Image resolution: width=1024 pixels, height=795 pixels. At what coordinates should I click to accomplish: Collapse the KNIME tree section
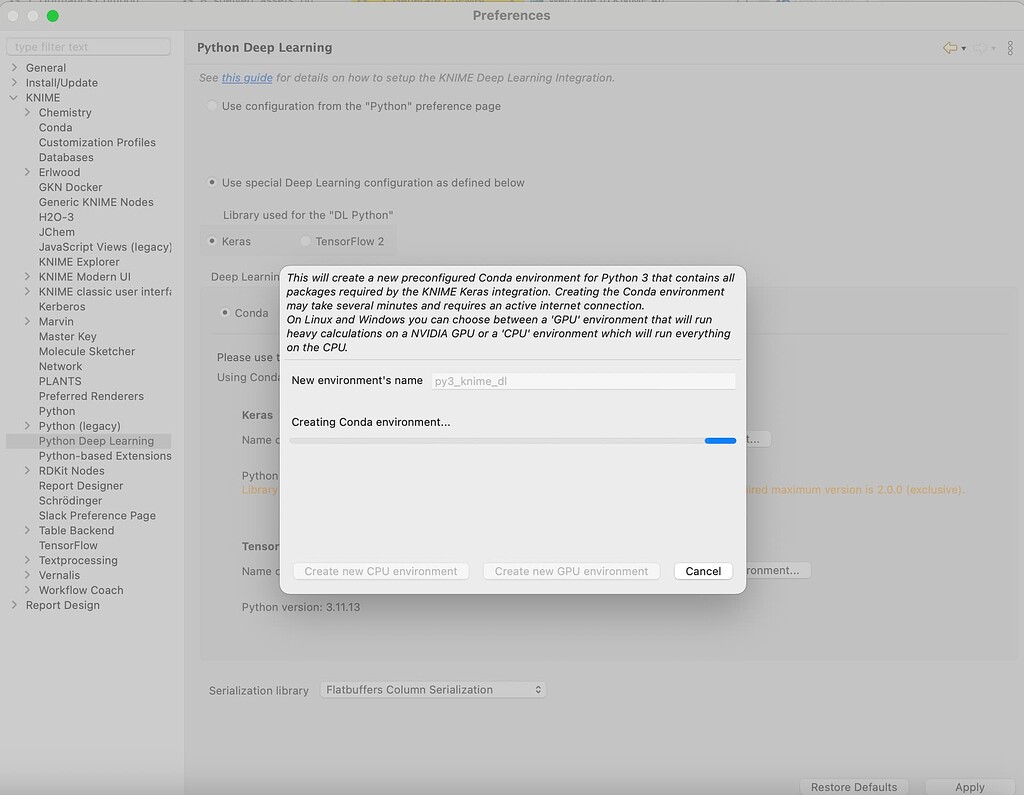[x=13, y=97]
